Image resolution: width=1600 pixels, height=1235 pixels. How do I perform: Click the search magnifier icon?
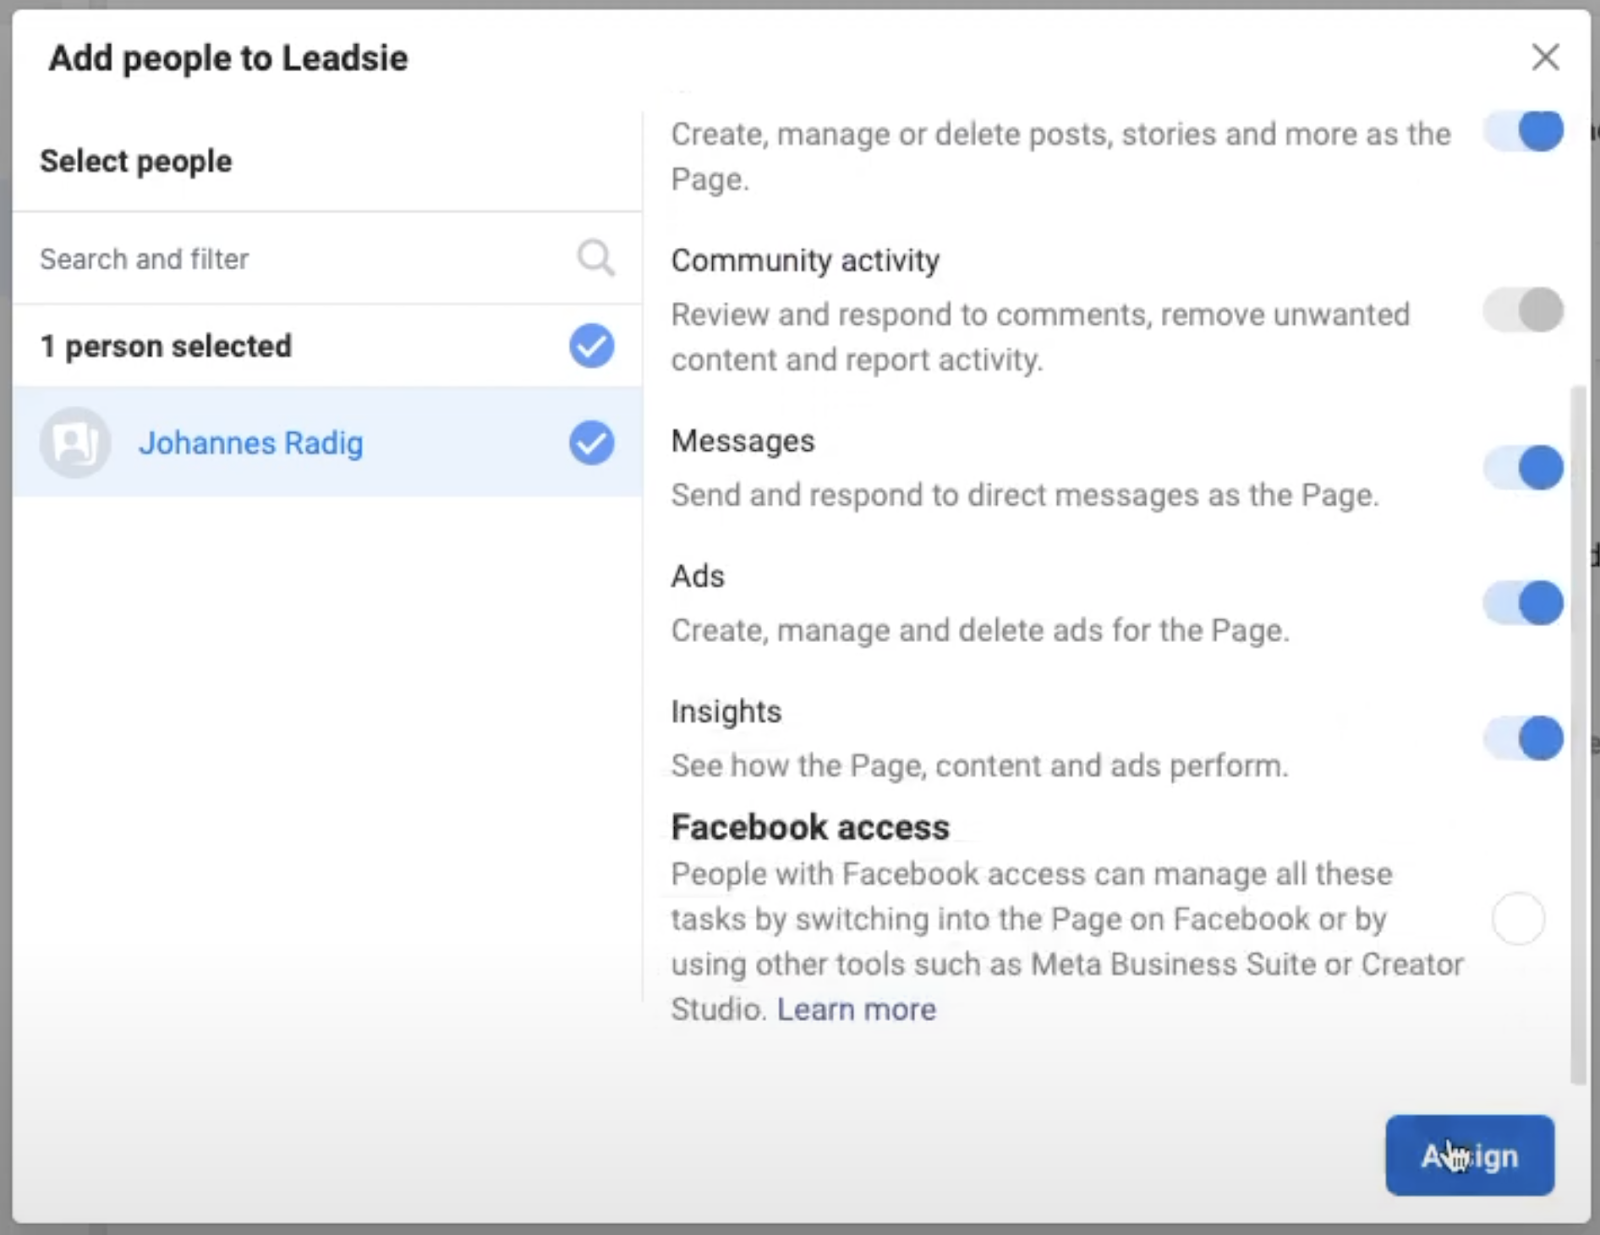[x=596, y=258]
